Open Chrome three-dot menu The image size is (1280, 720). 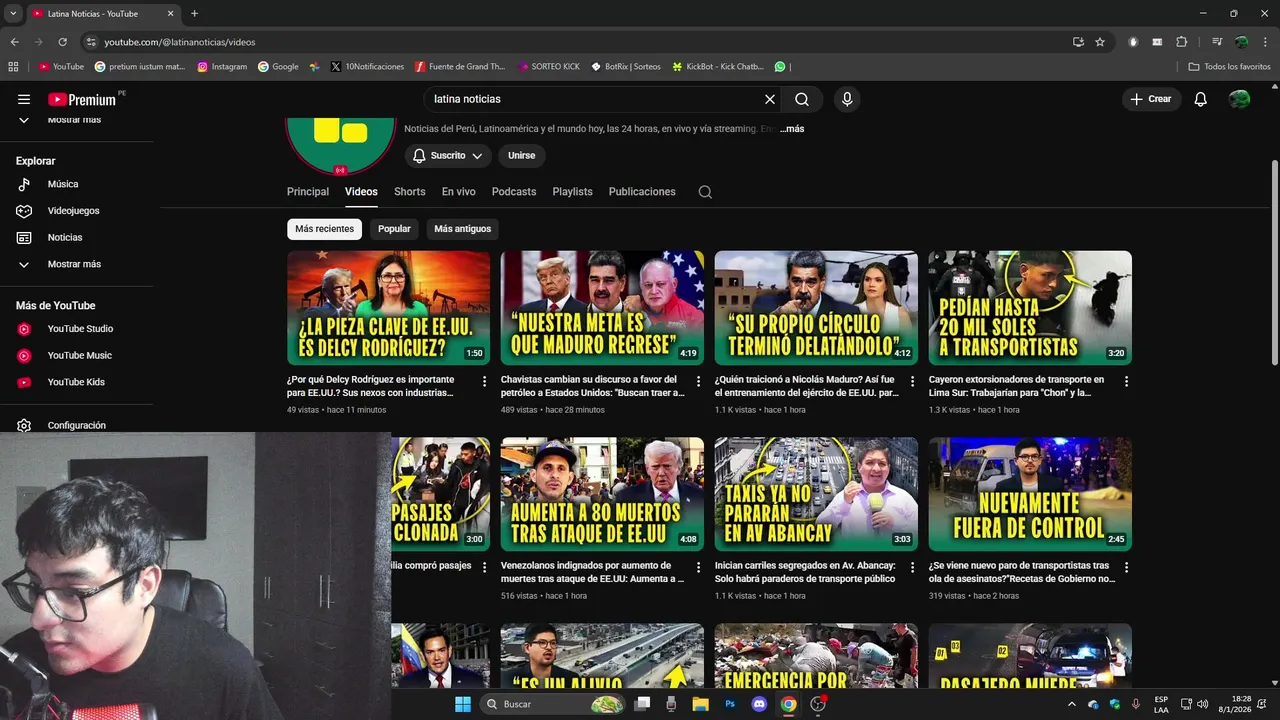click(1265, 42)
